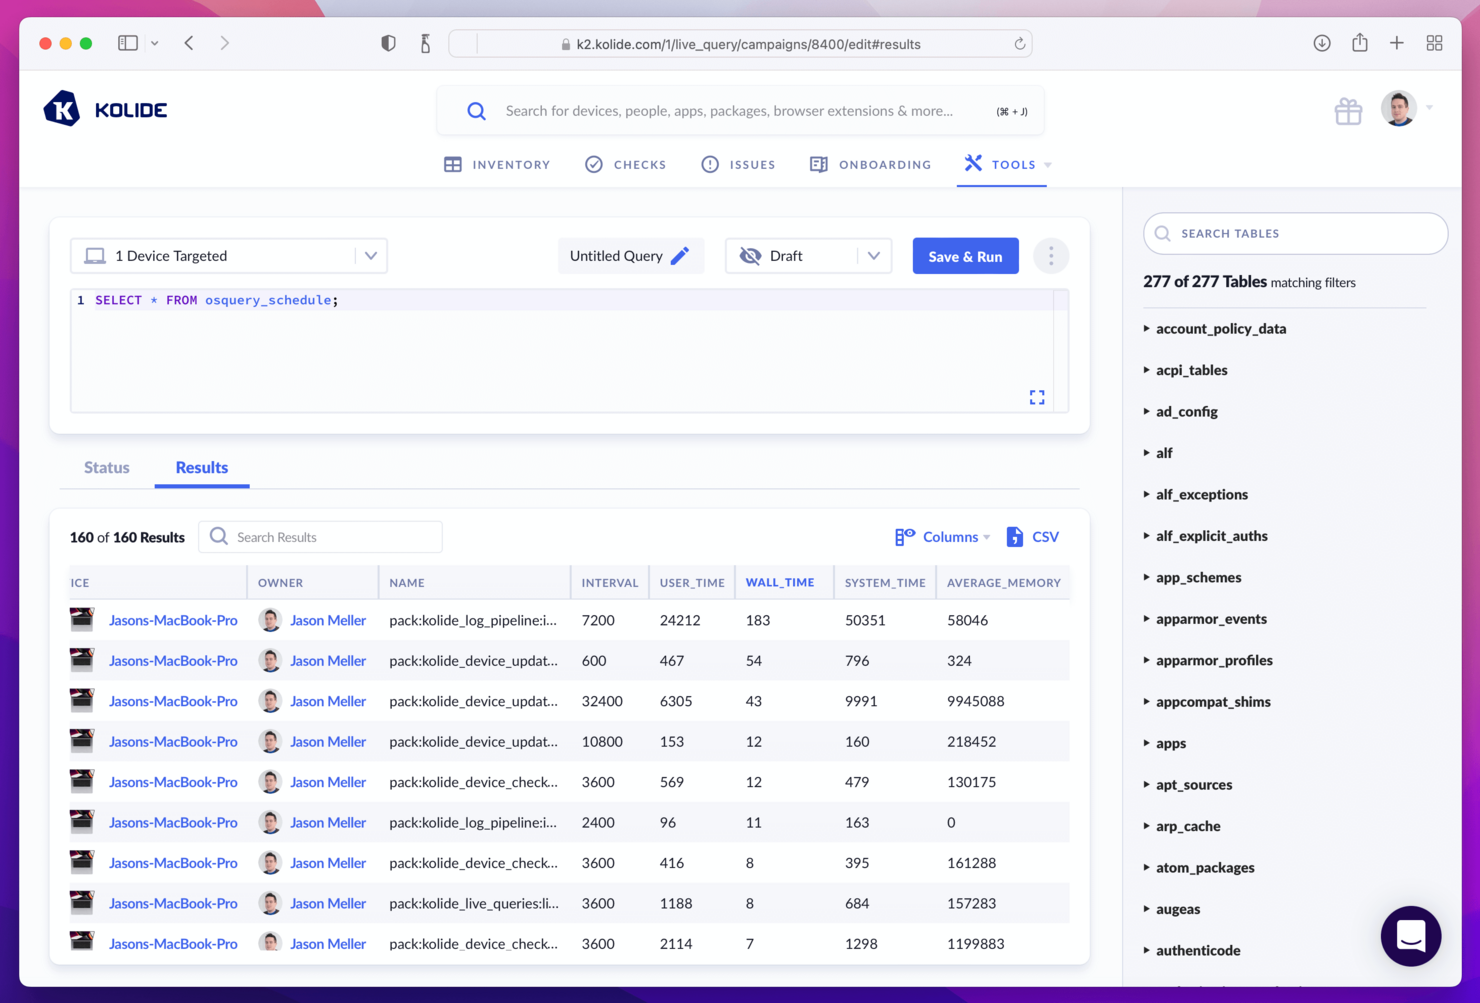This screenshot has width=1480, height=1003.
Task: Click the Untitled Query name button
Action: click(630, 256)
